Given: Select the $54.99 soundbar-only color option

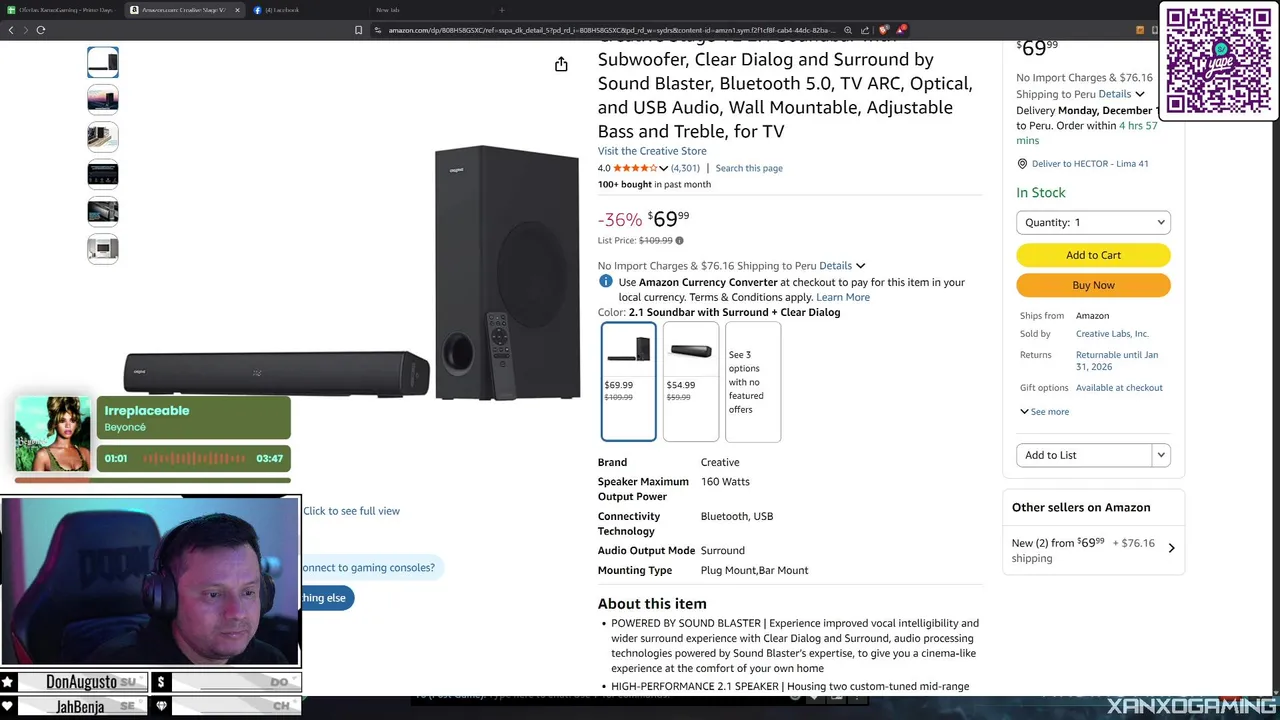Looking at the screenshot, I should coord(691,381).
